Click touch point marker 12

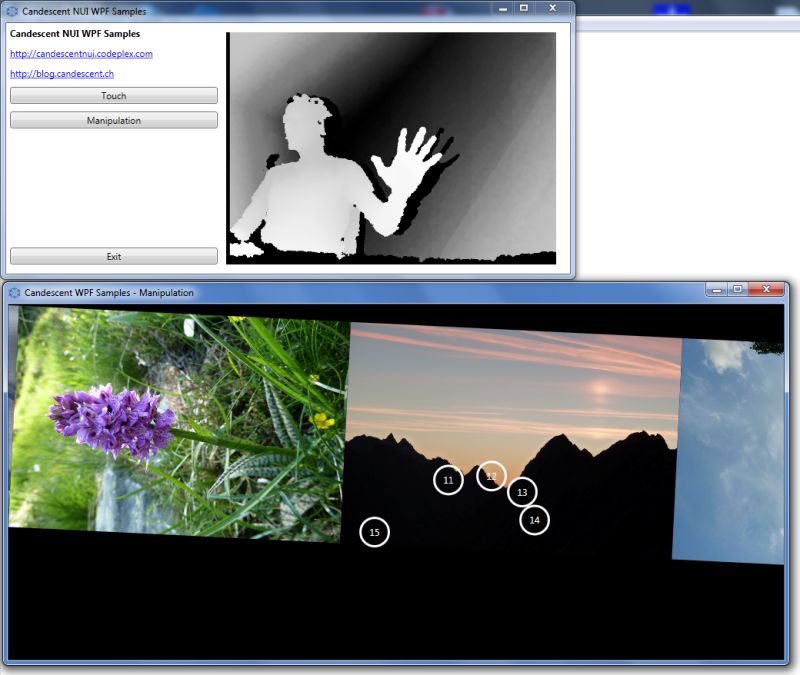pos(491,475)
